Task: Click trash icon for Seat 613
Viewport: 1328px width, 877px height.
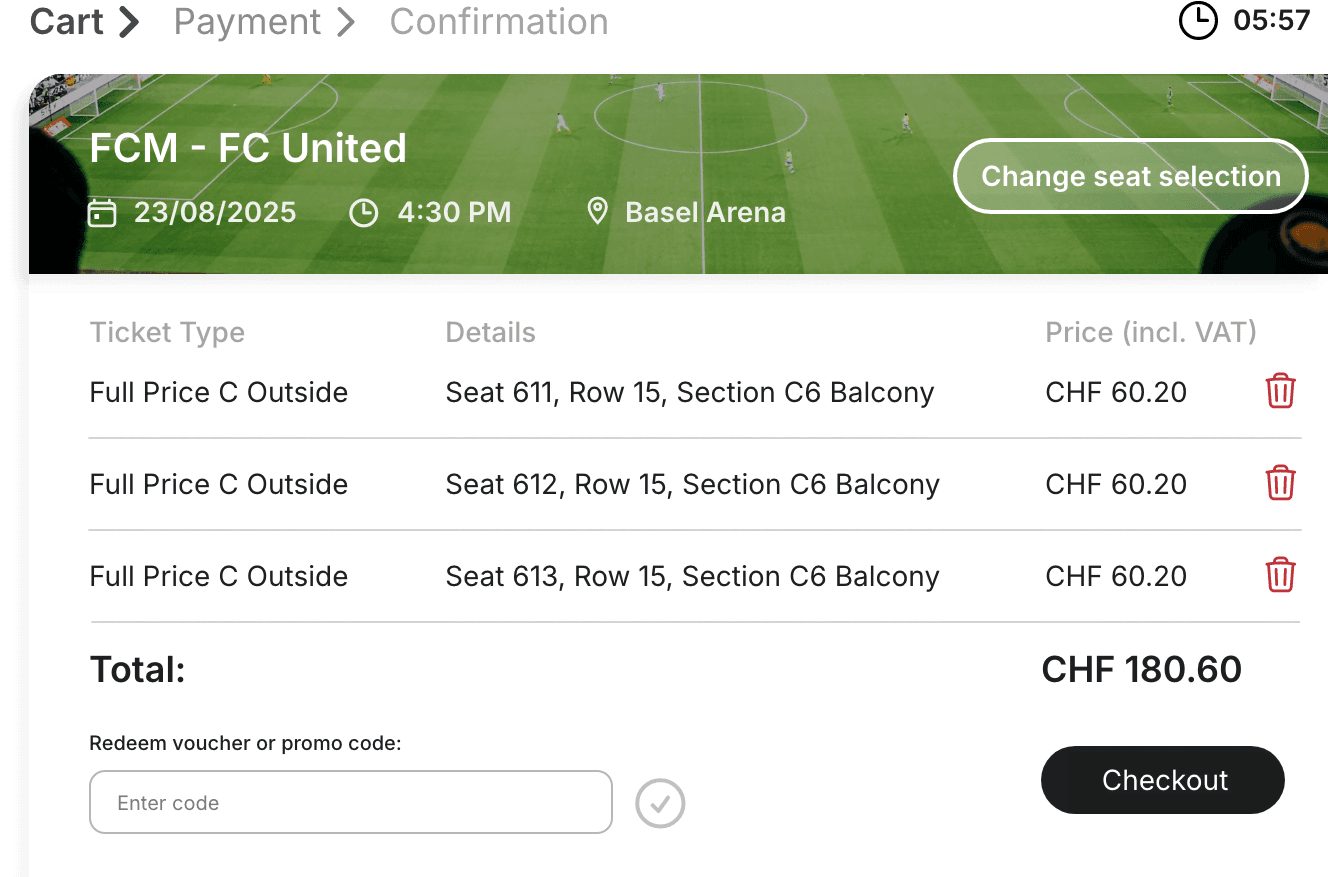Action: pyautogui.click(x=1280, y=575)
